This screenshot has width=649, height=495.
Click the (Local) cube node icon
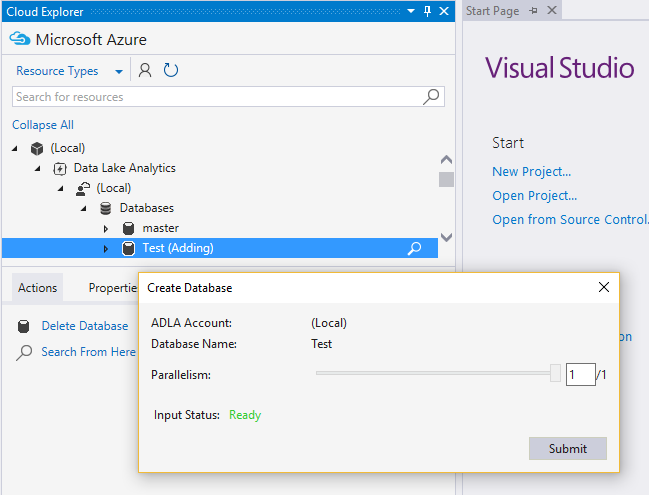[x=37, y=148]
